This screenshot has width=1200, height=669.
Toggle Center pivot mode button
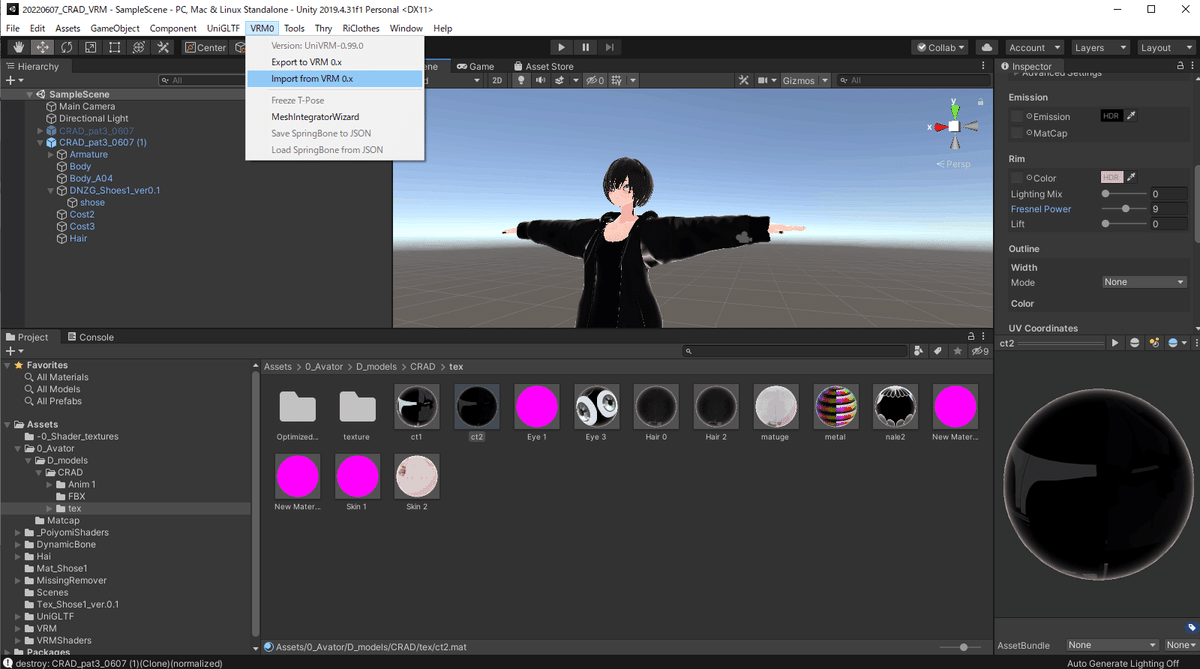point(205,47)
